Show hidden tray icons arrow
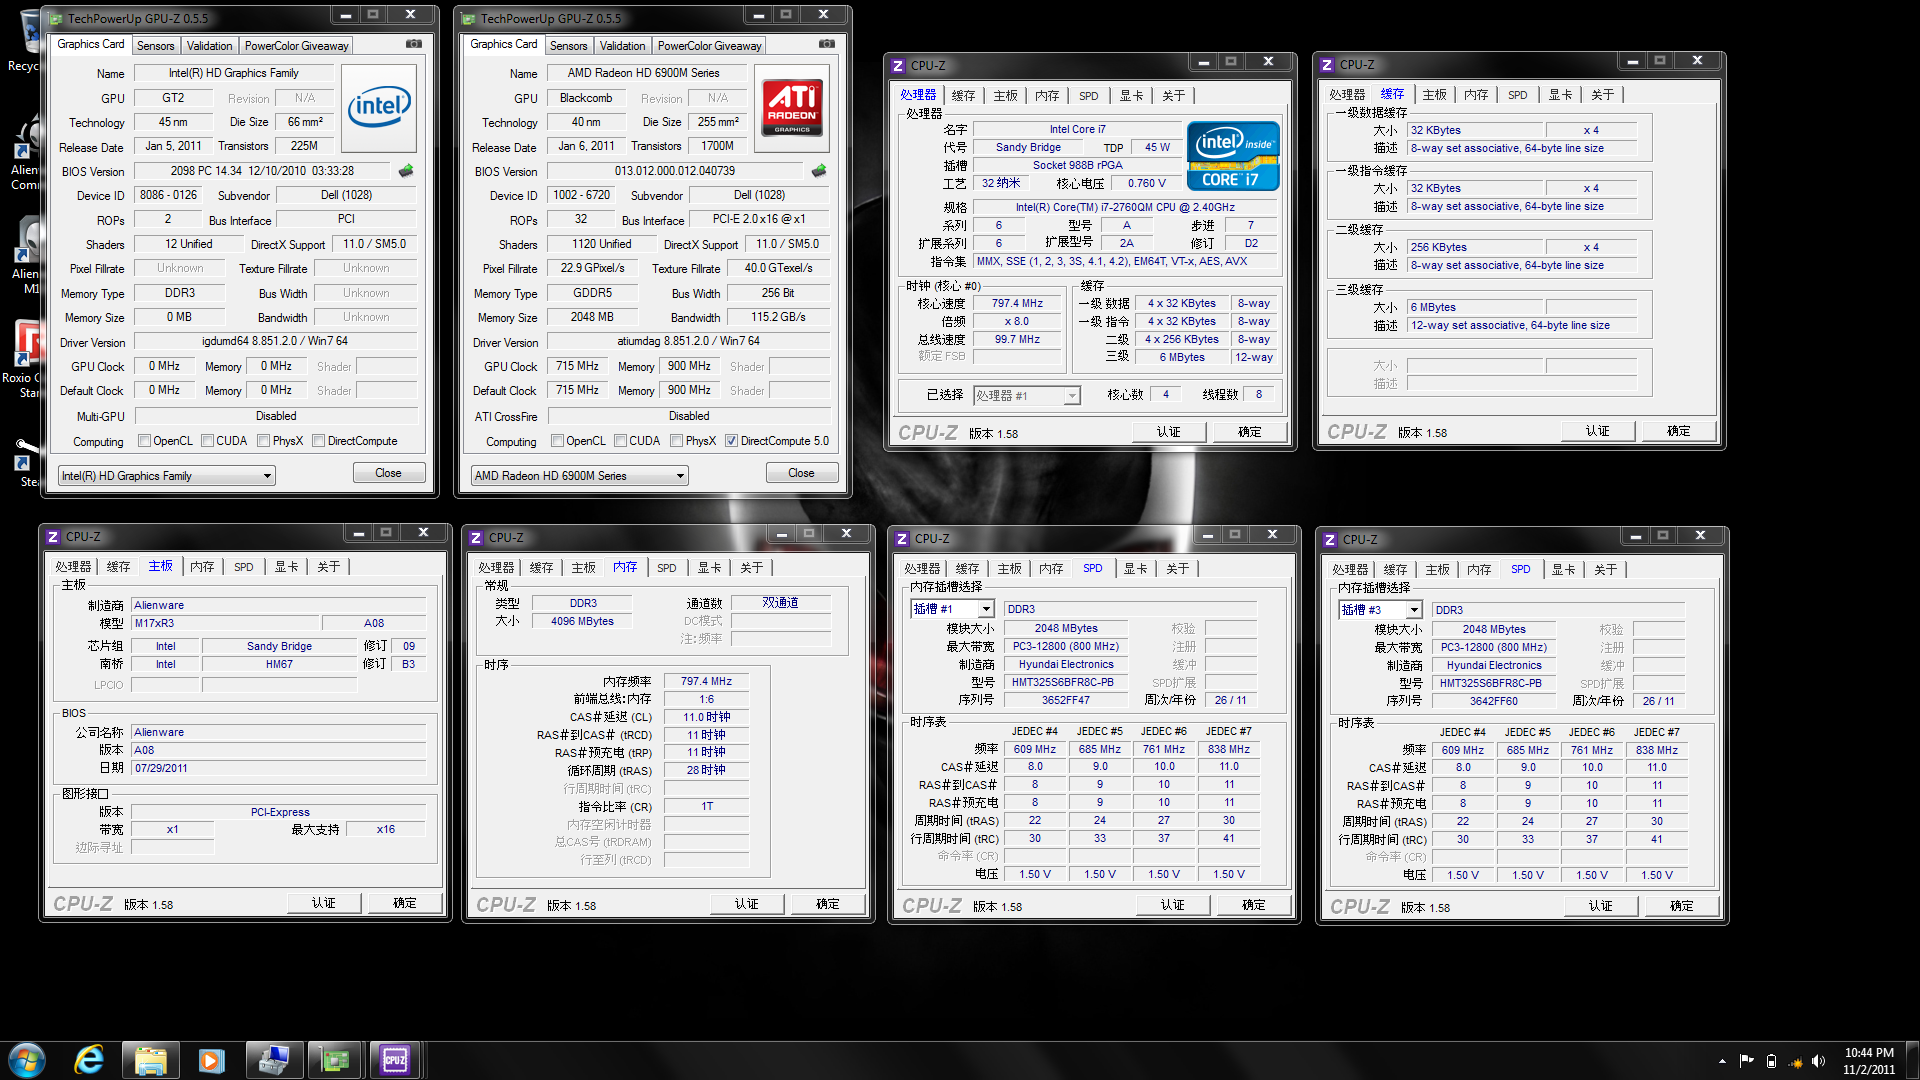Viewport: 1920px width, 1080px height. (1722, 1061)
